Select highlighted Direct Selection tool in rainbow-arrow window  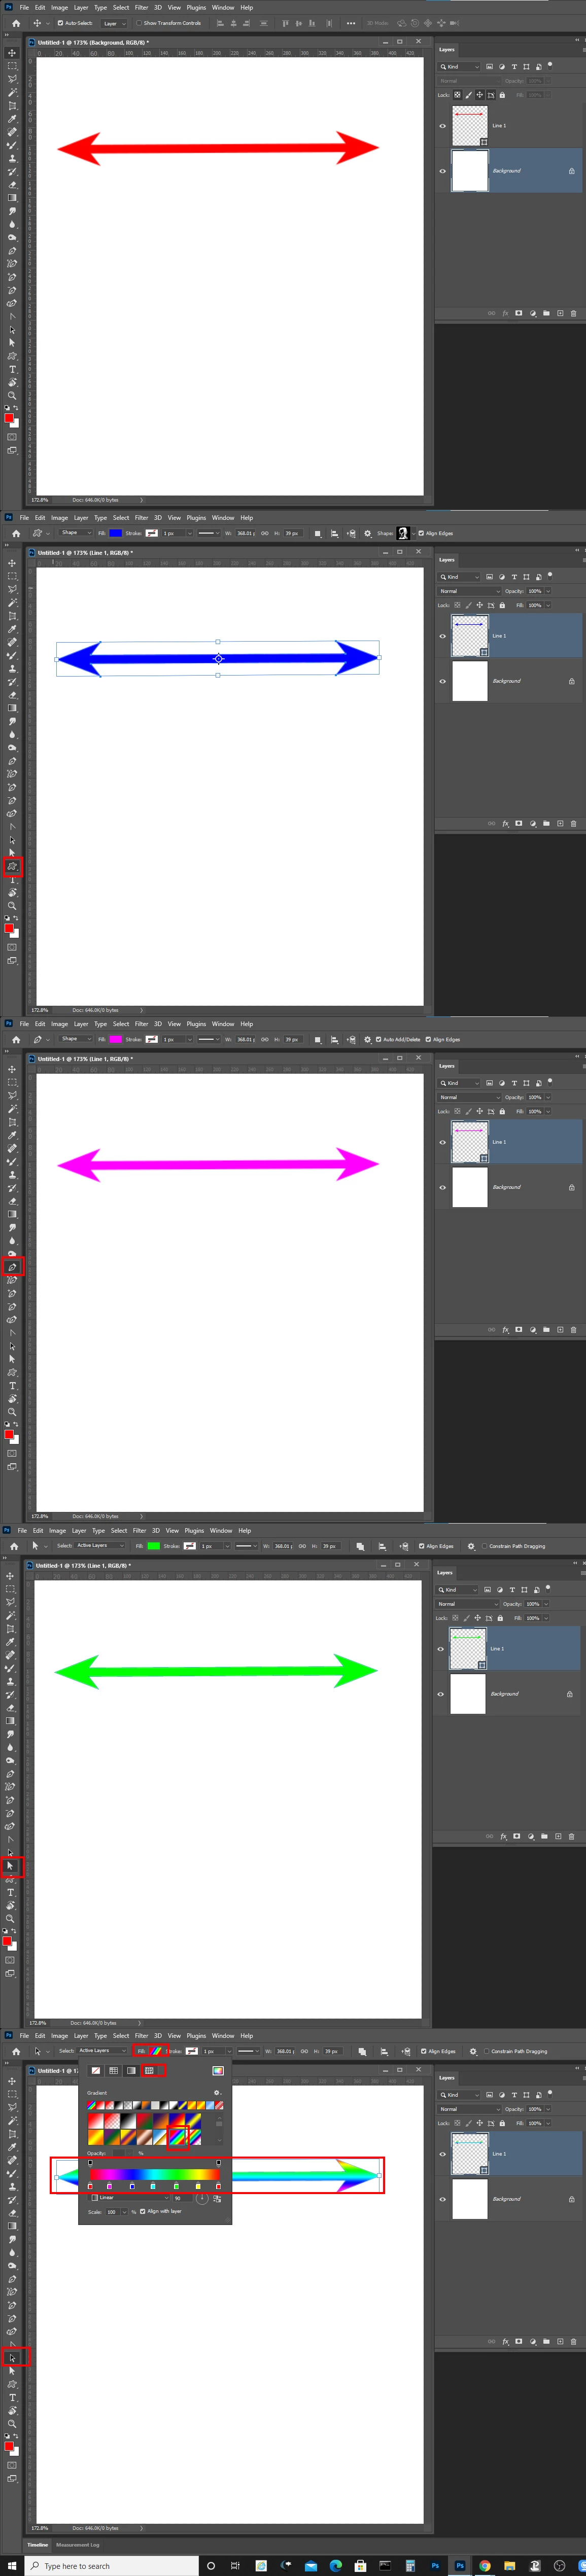pos(12,2357)
